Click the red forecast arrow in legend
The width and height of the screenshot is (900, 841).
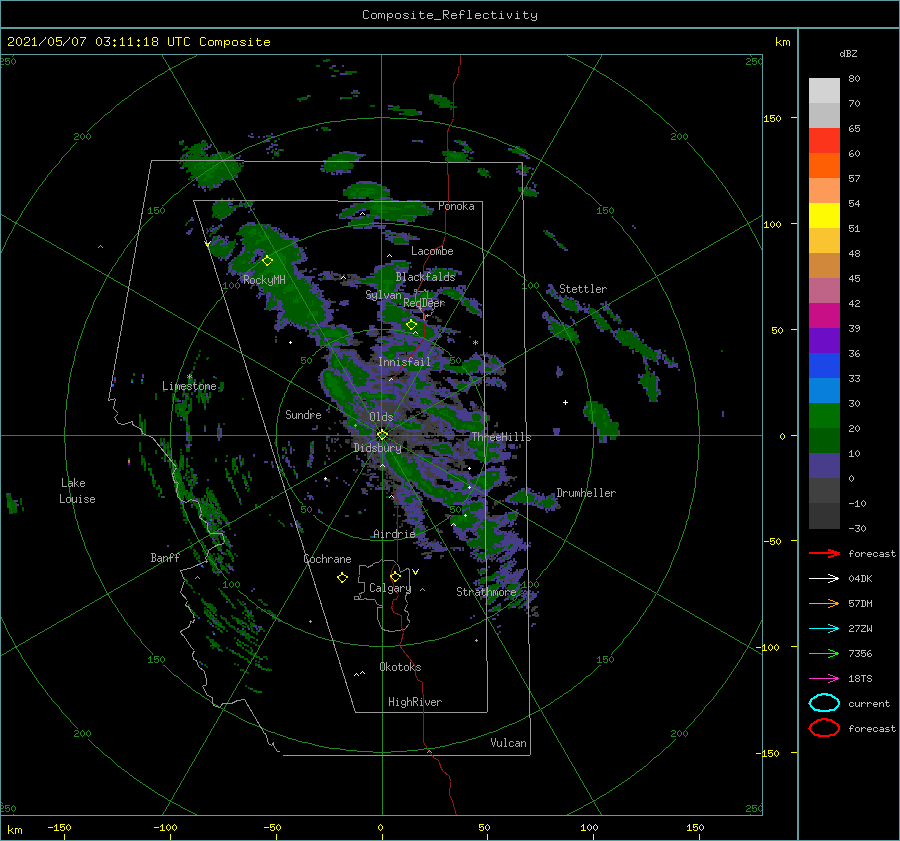(824, 553)
